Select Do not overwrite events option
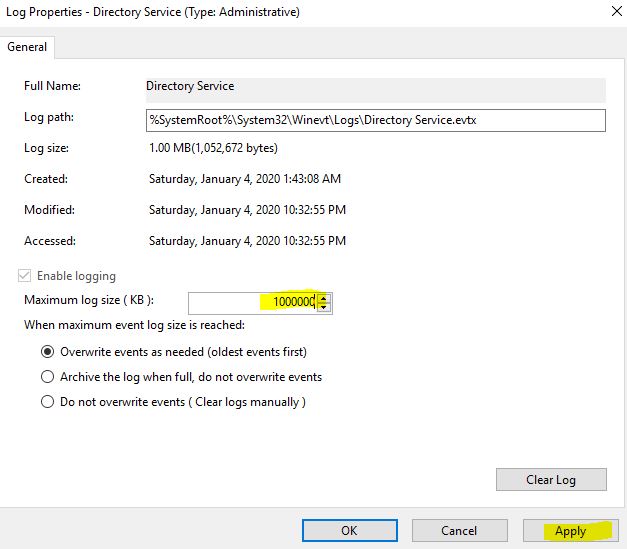 pyautogui.click(x=47, y=401)
